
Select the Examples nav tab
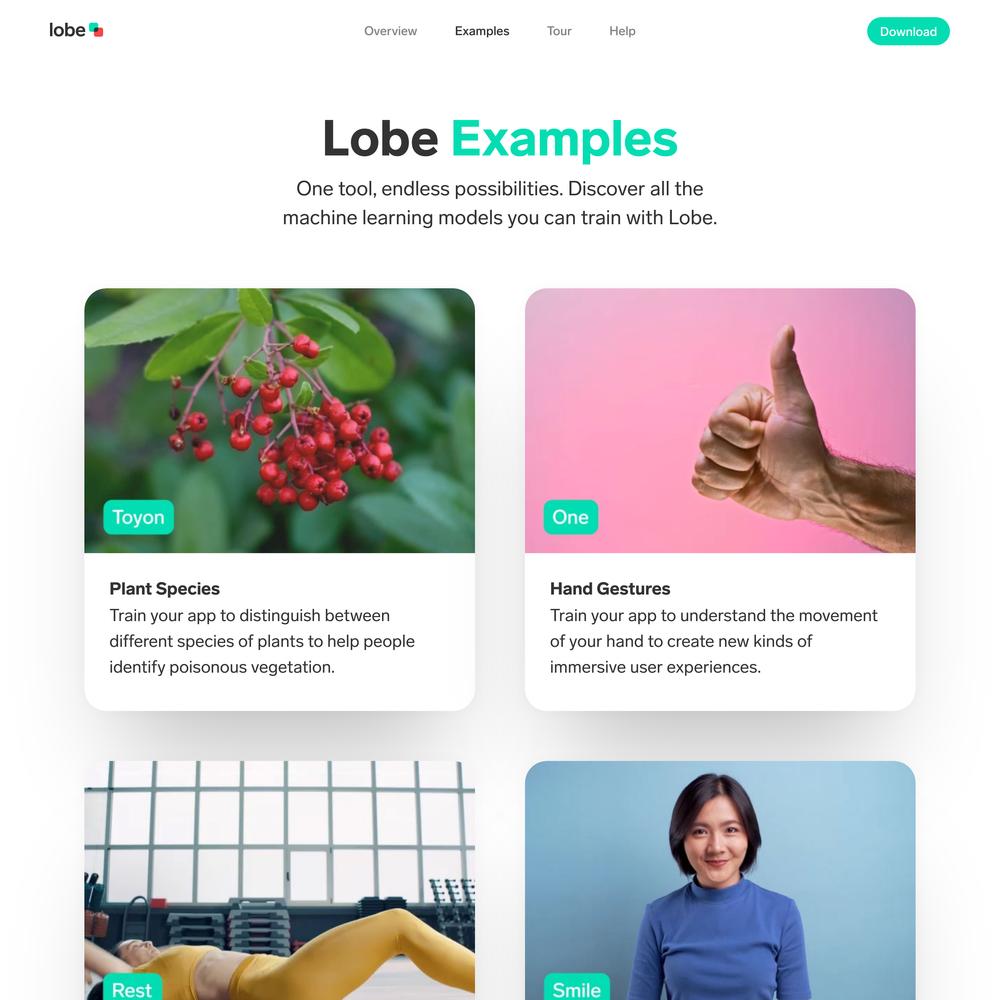(x=482, y=31)
